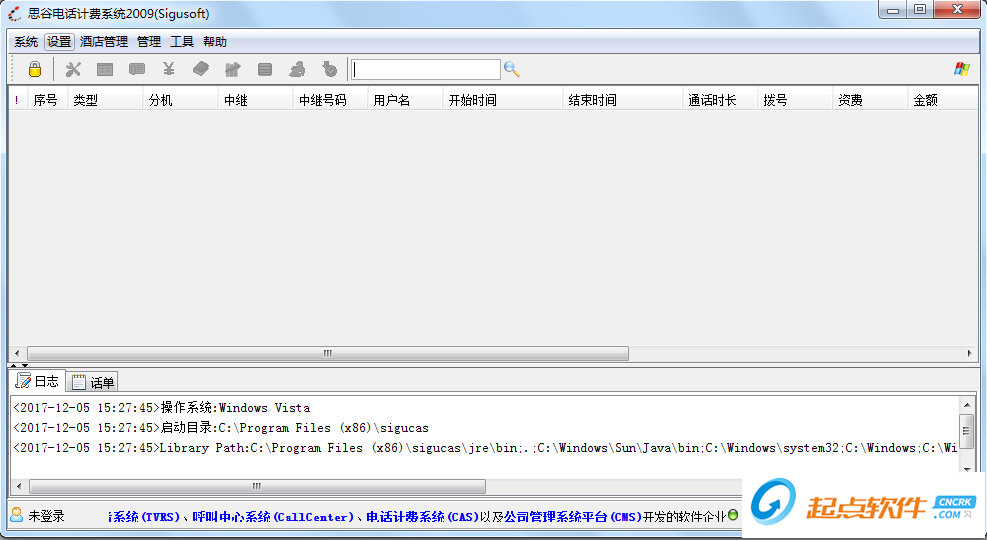This screenshot has height=540, width=987.
Task: Sort by the 结束时间 column header
Action: 623,100
